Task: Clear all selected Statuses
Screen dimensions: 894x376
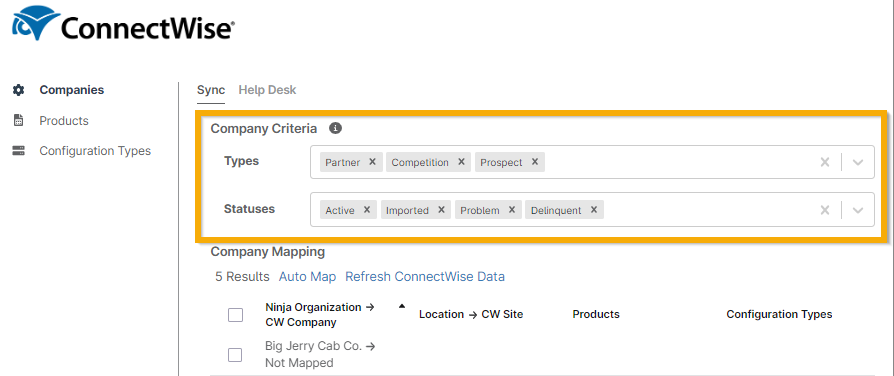Action: coord(824,210)
